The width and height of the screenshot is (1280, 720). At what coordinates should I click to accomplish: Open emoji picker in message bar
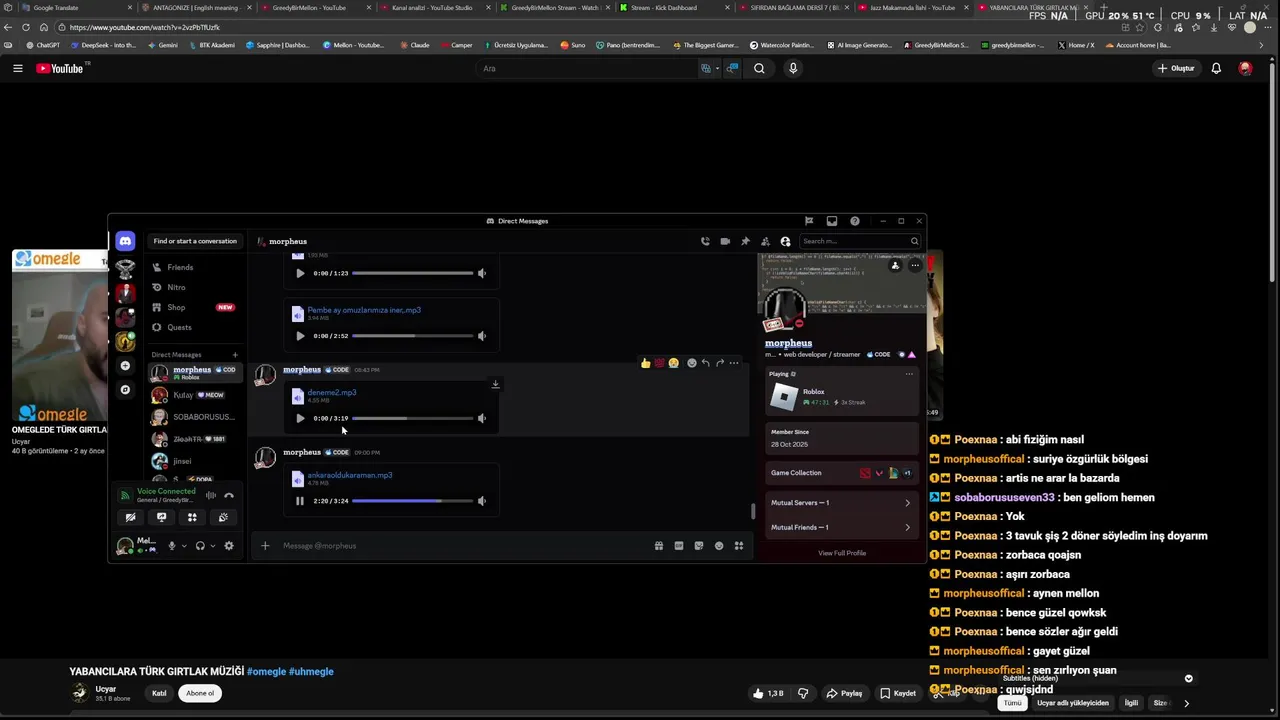click(719, 546)
